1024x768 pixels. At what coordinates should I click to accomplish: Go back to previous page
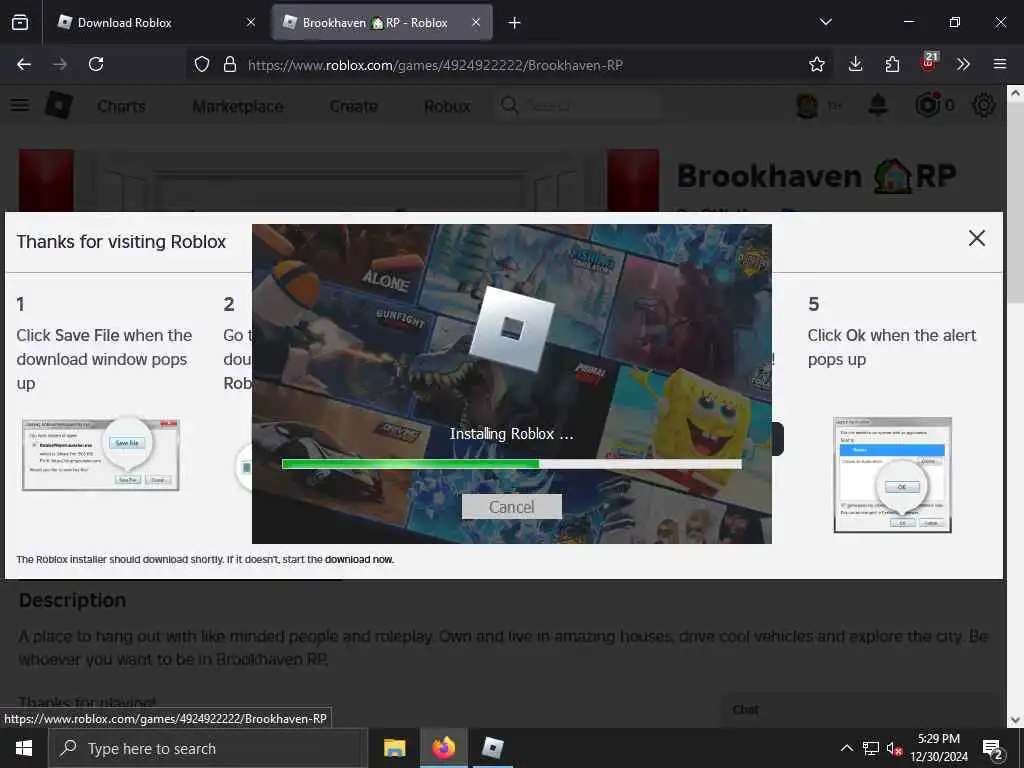[x=24, y=64]
